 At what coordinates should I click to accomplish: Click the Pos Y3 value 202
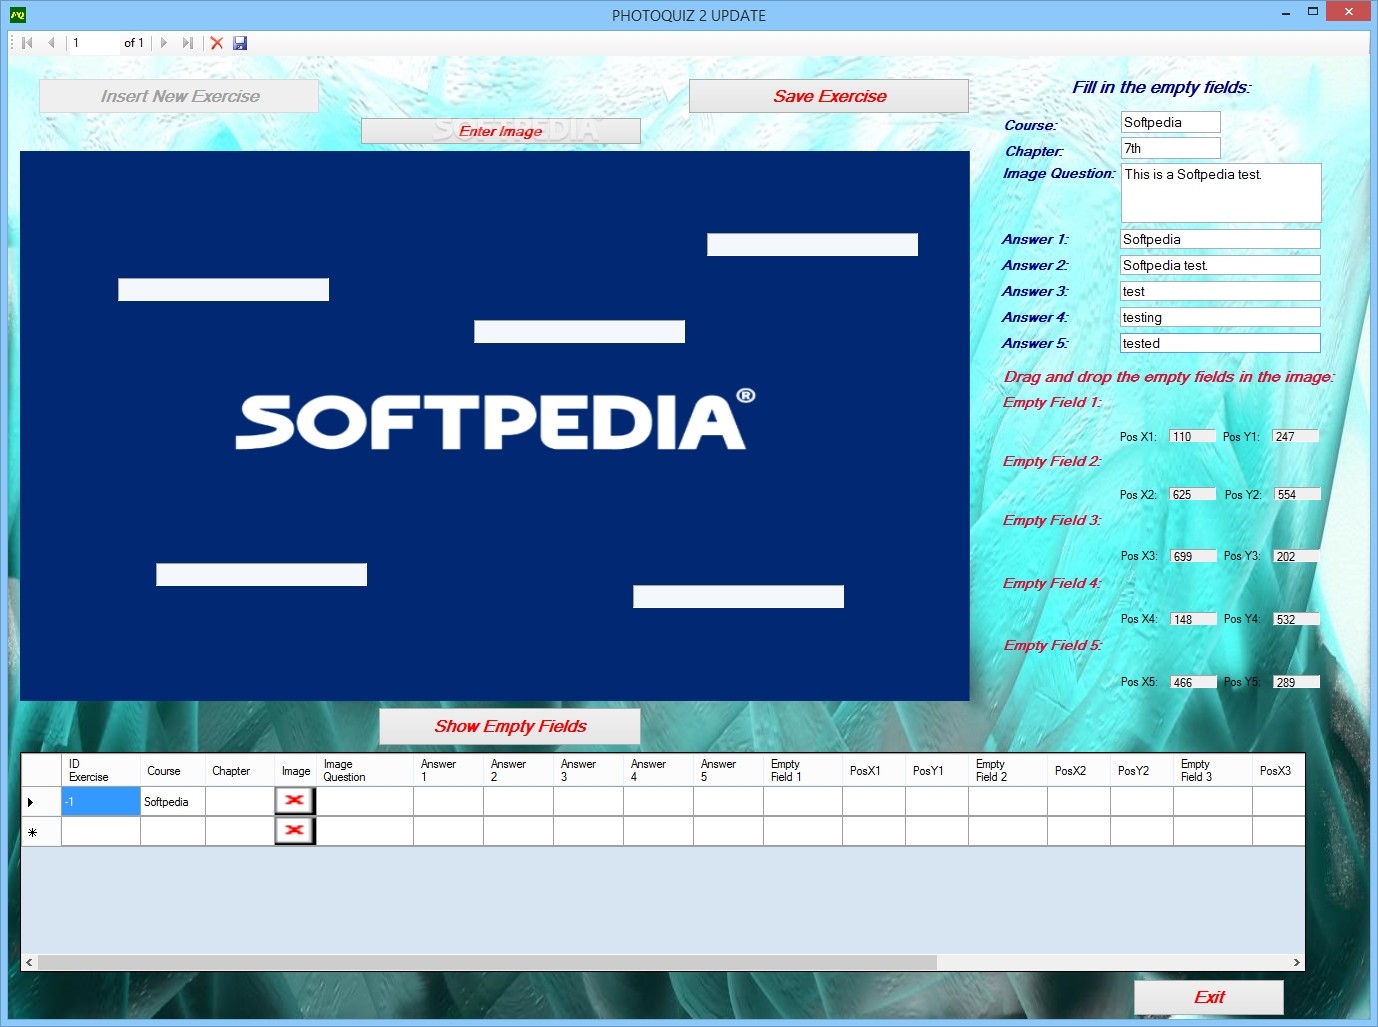[1297, 556]
